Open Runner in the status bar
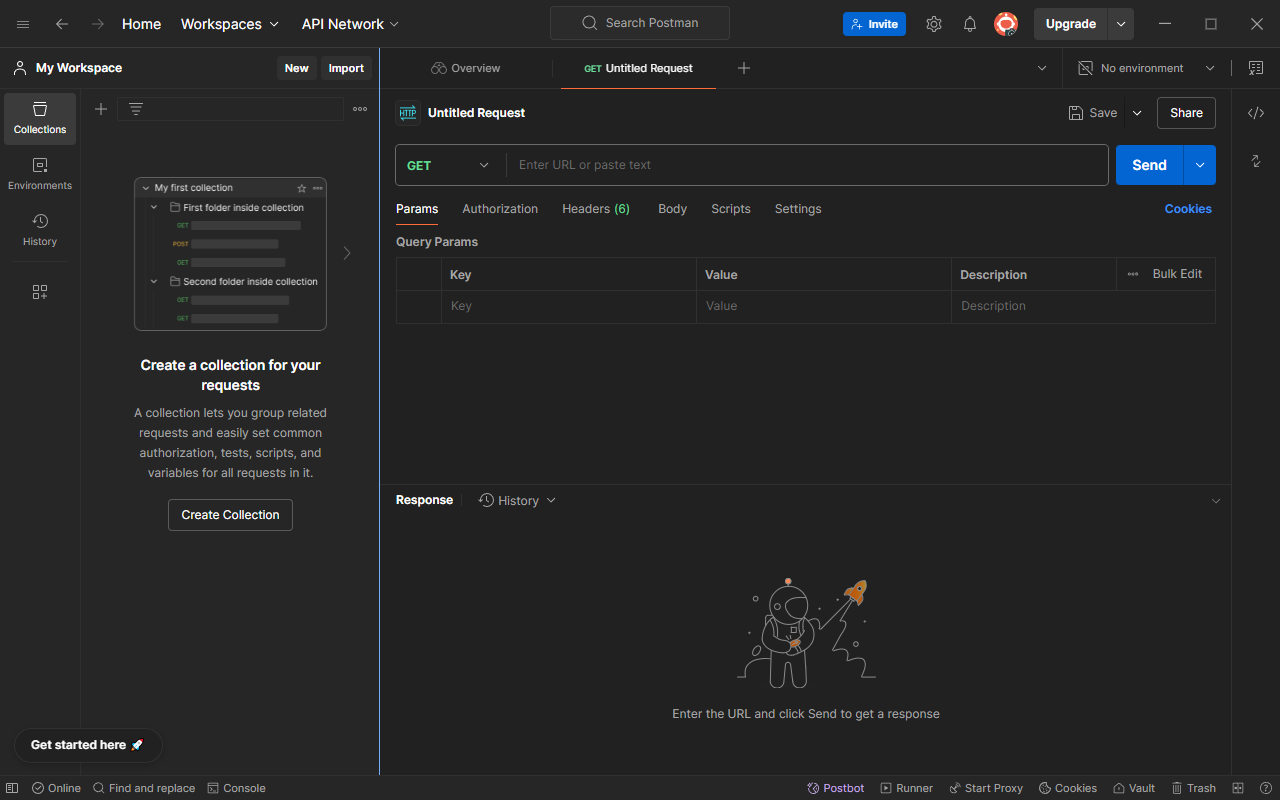The image size is (1280, 800). [x=907, y=788]
